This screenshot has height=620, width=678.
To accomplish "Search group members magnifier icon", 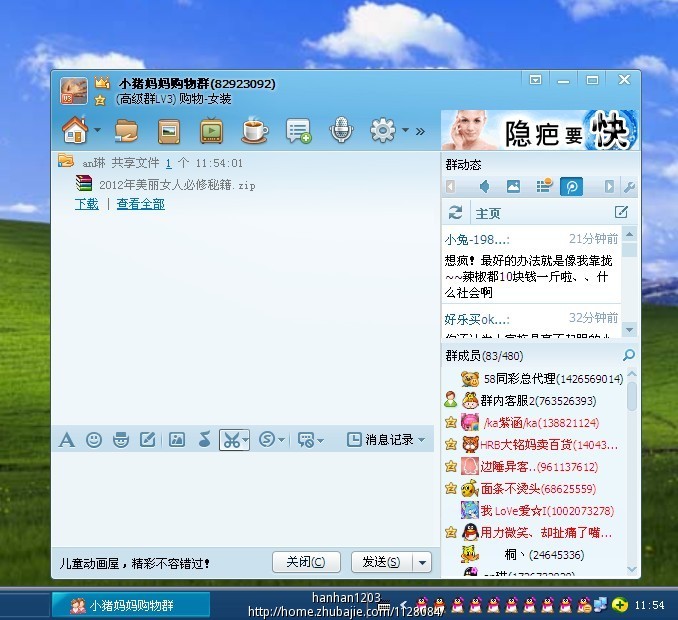I will pos(629,355).
